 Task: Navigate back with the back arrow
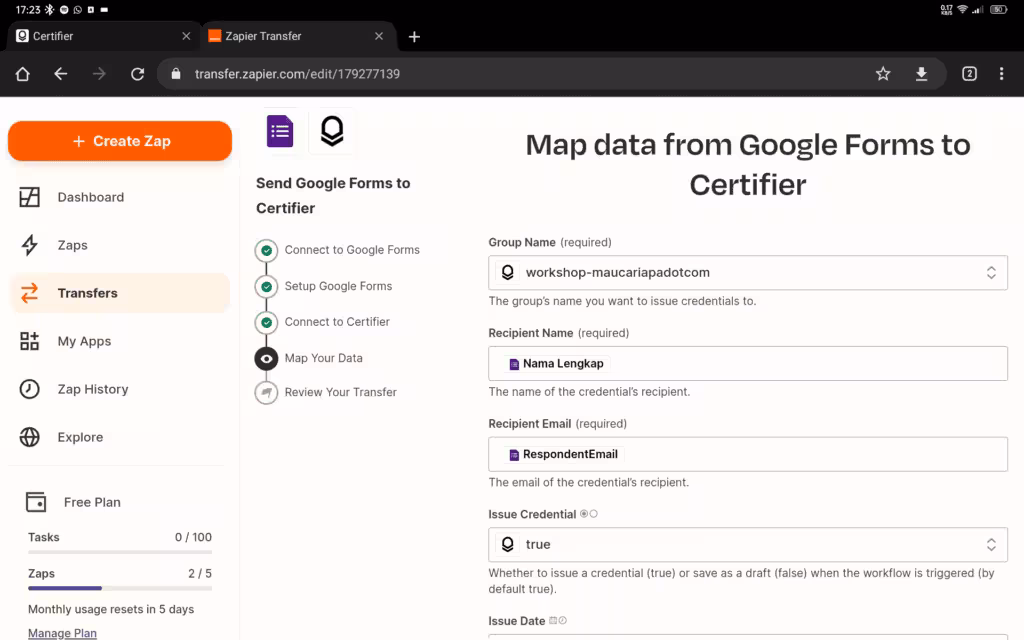pyautogui.click(x=61, y=74)
